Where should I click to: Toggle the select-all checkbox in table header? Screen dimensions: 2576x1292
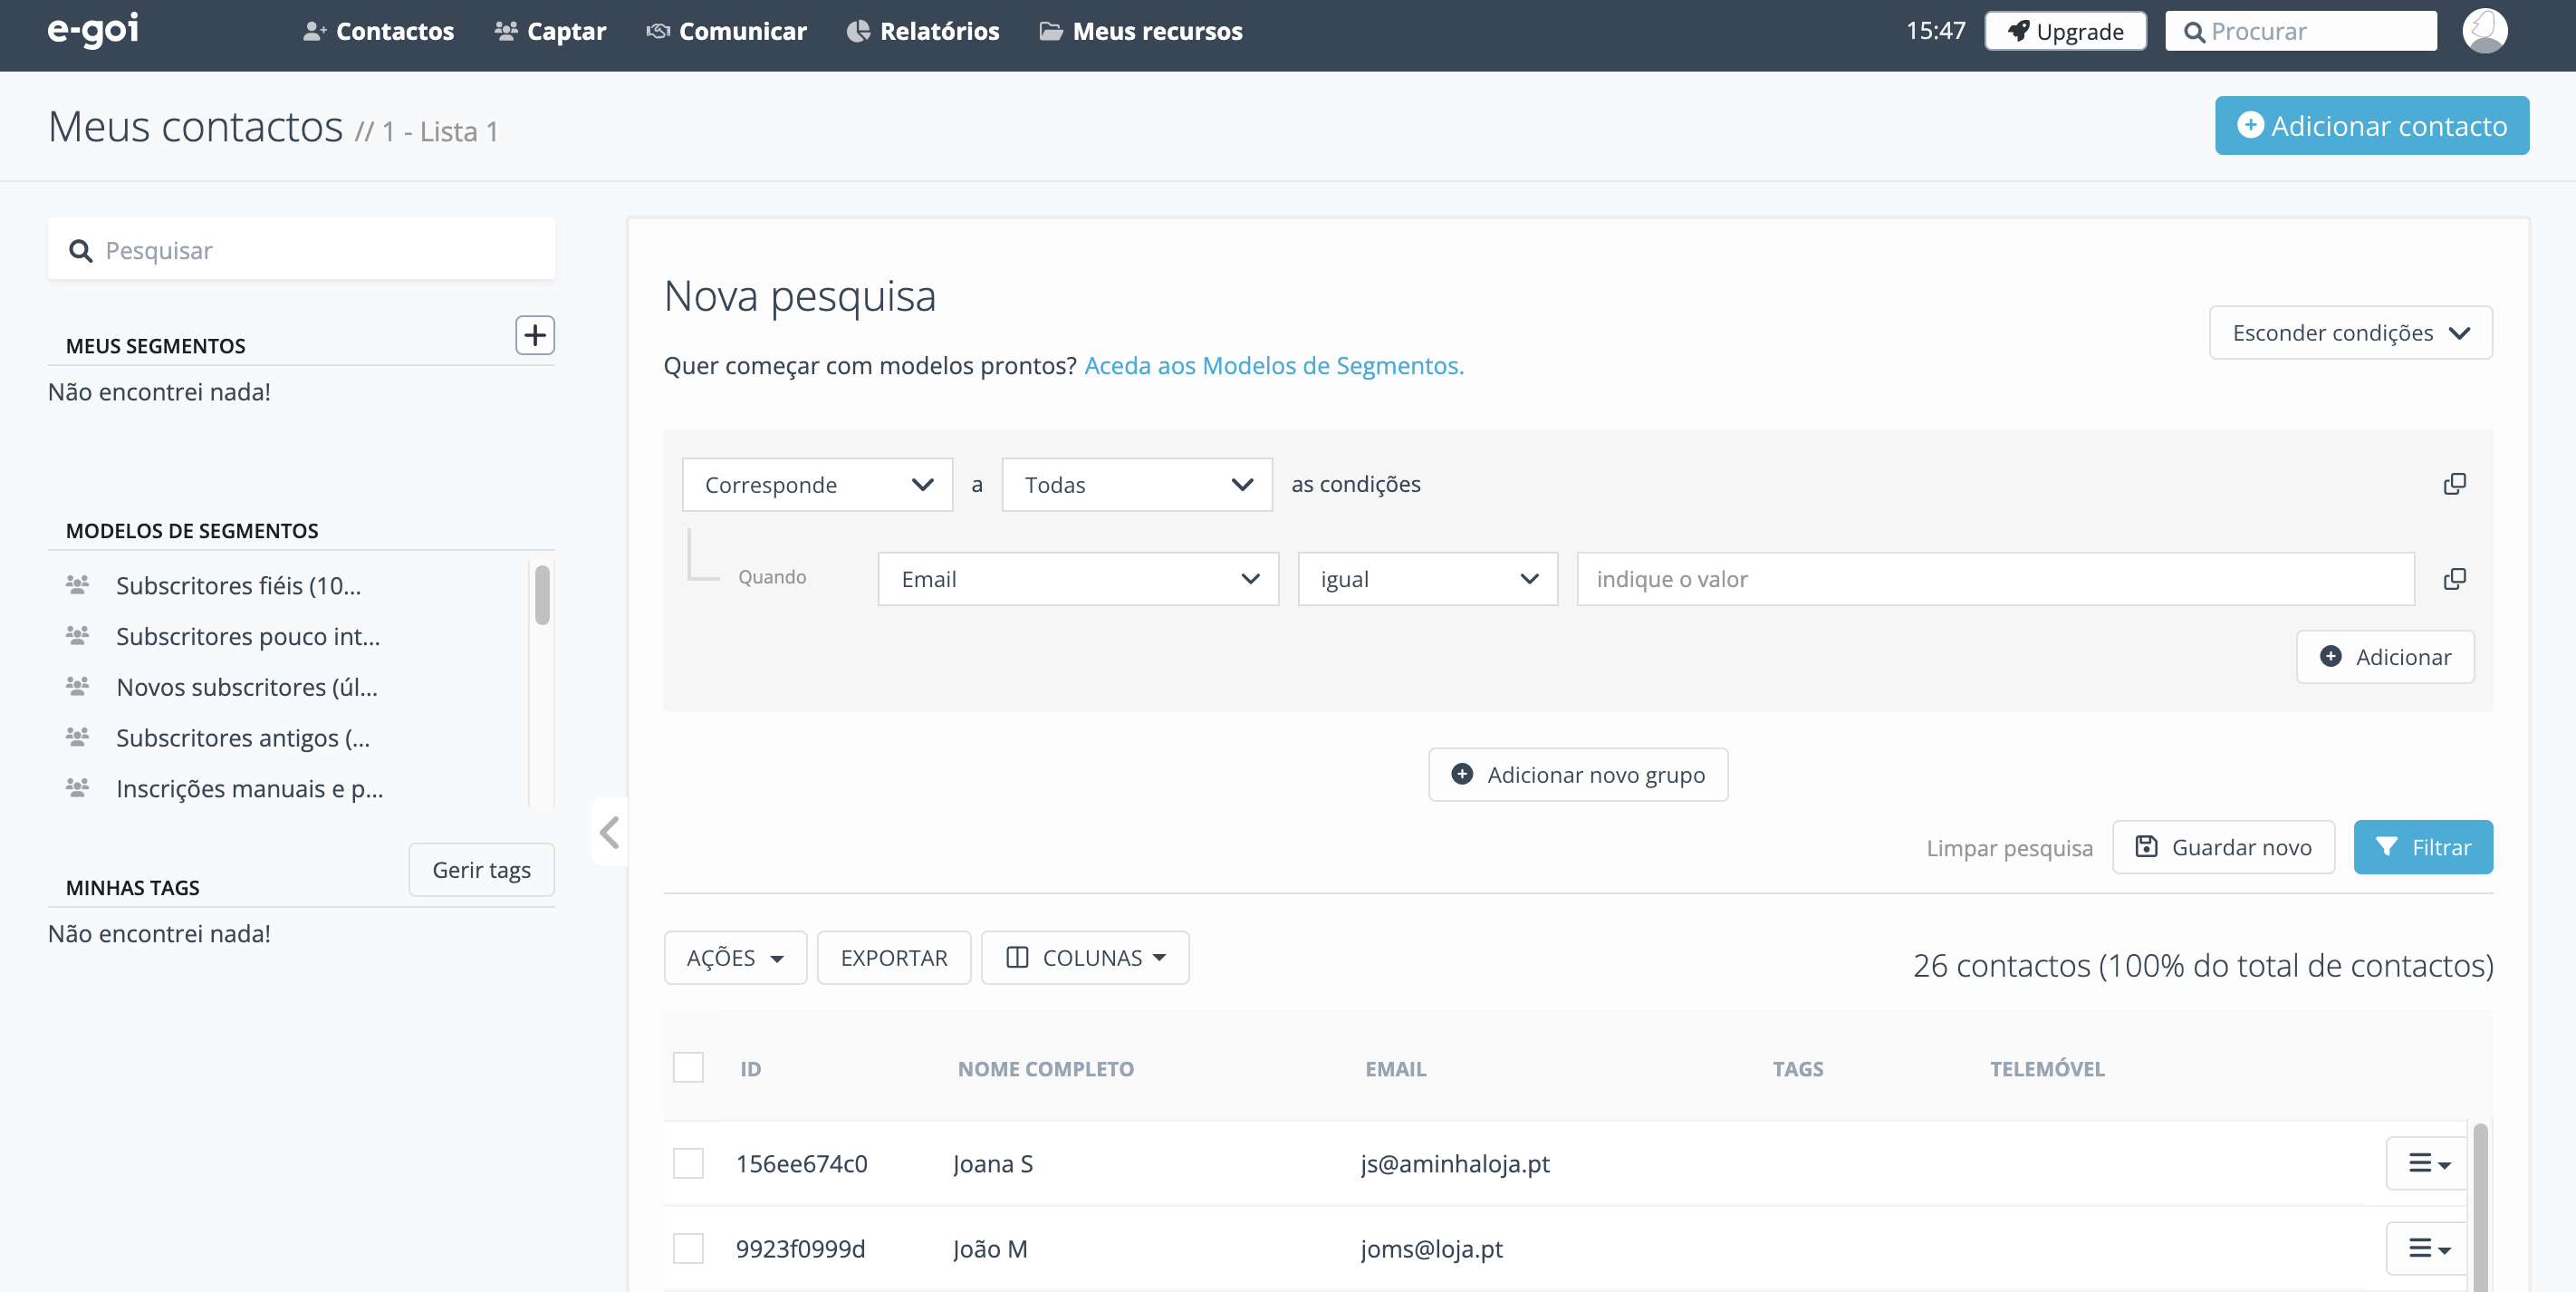click(x=688, y=1068)
